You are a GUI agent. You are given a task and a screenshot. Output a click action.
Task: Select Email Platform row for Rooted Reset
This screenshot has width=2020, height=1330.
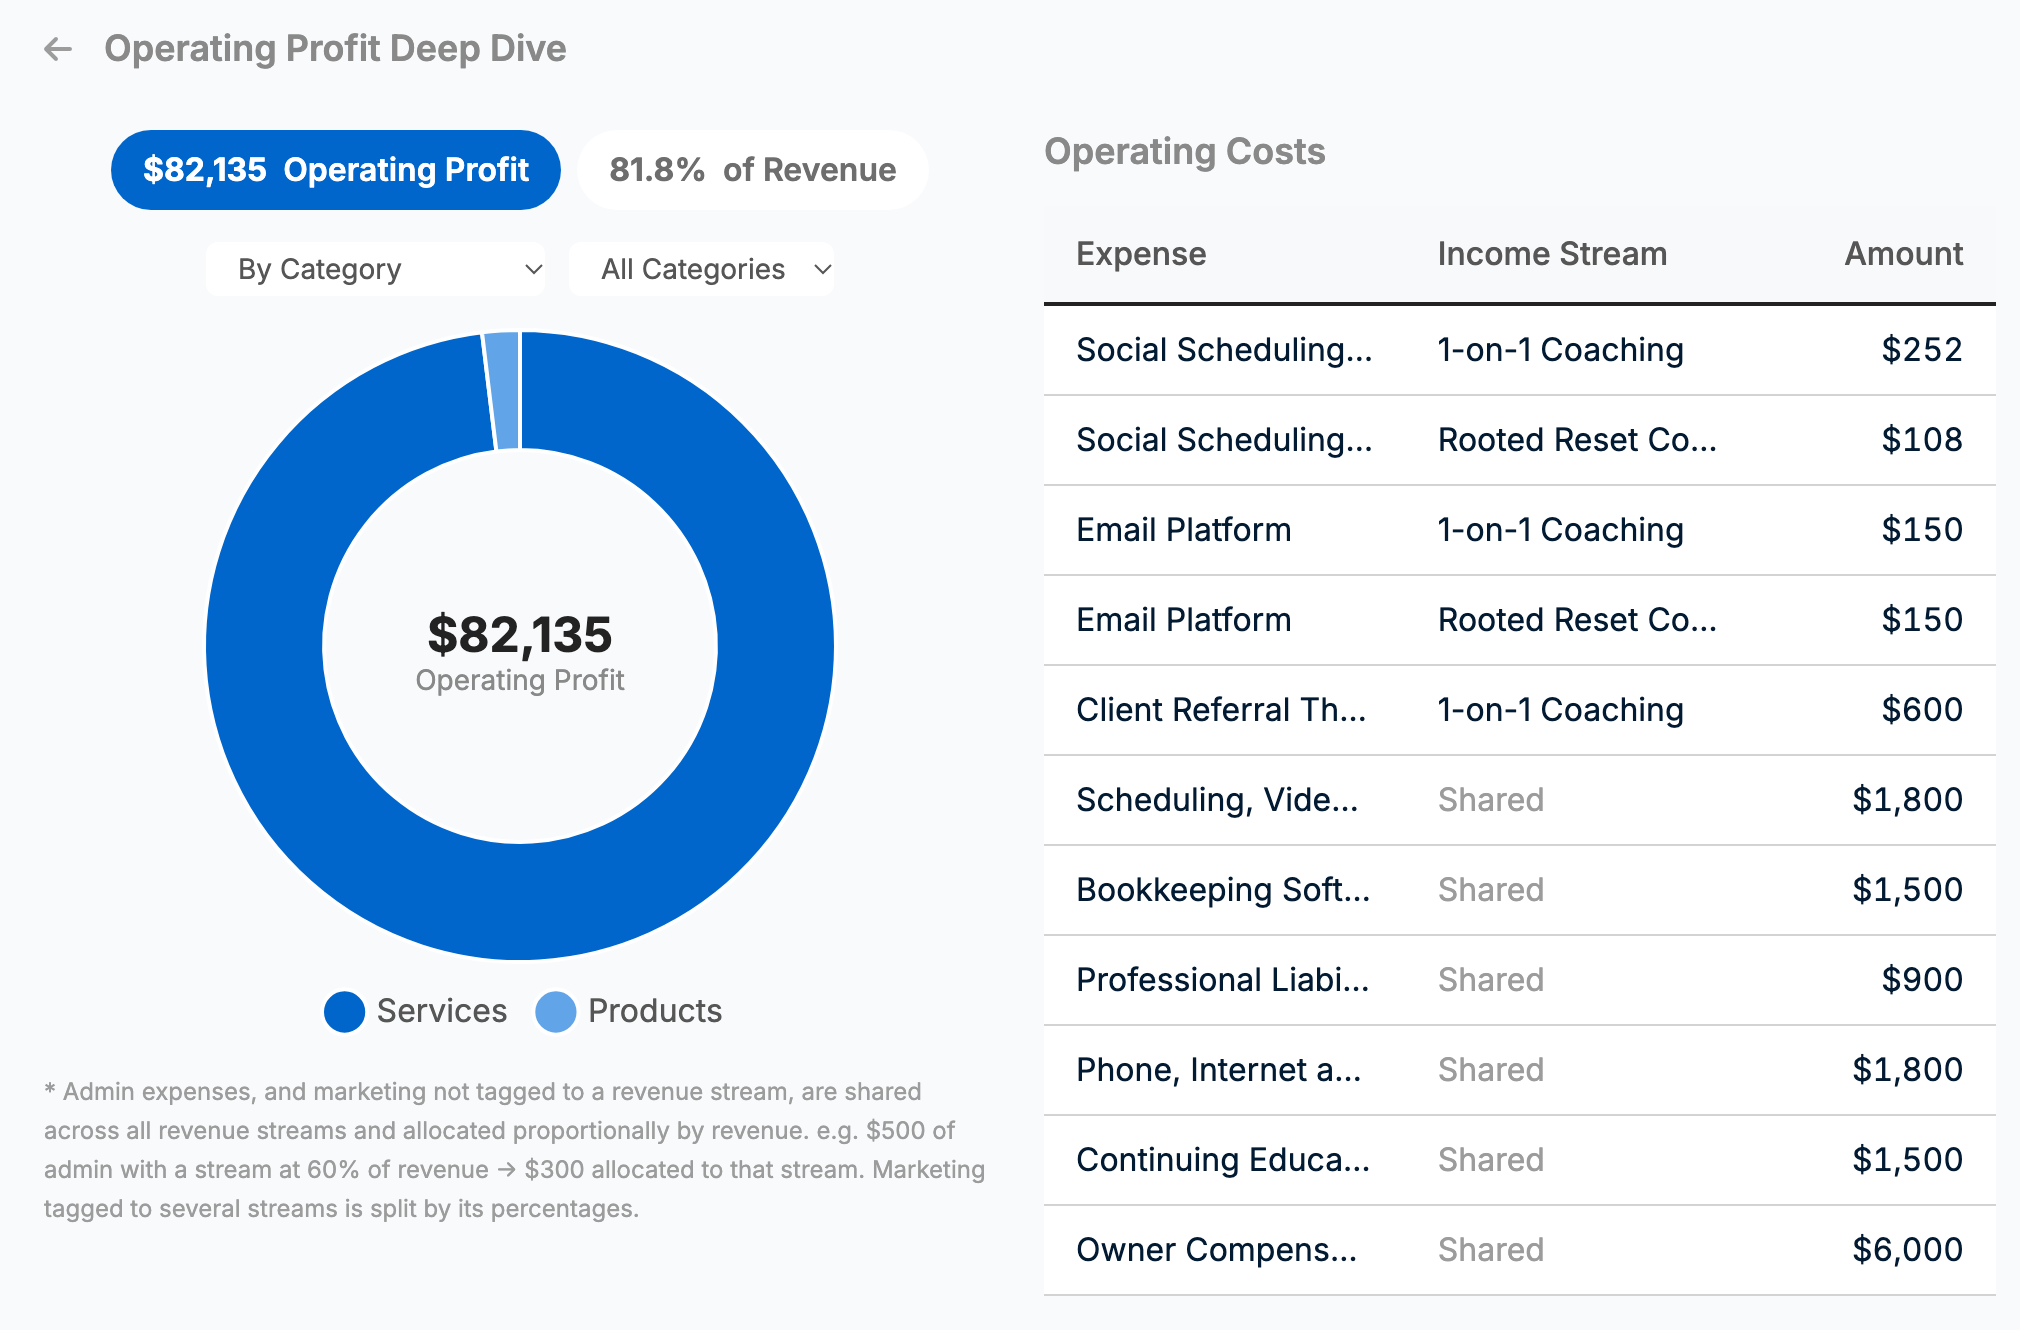[1519, 620]
